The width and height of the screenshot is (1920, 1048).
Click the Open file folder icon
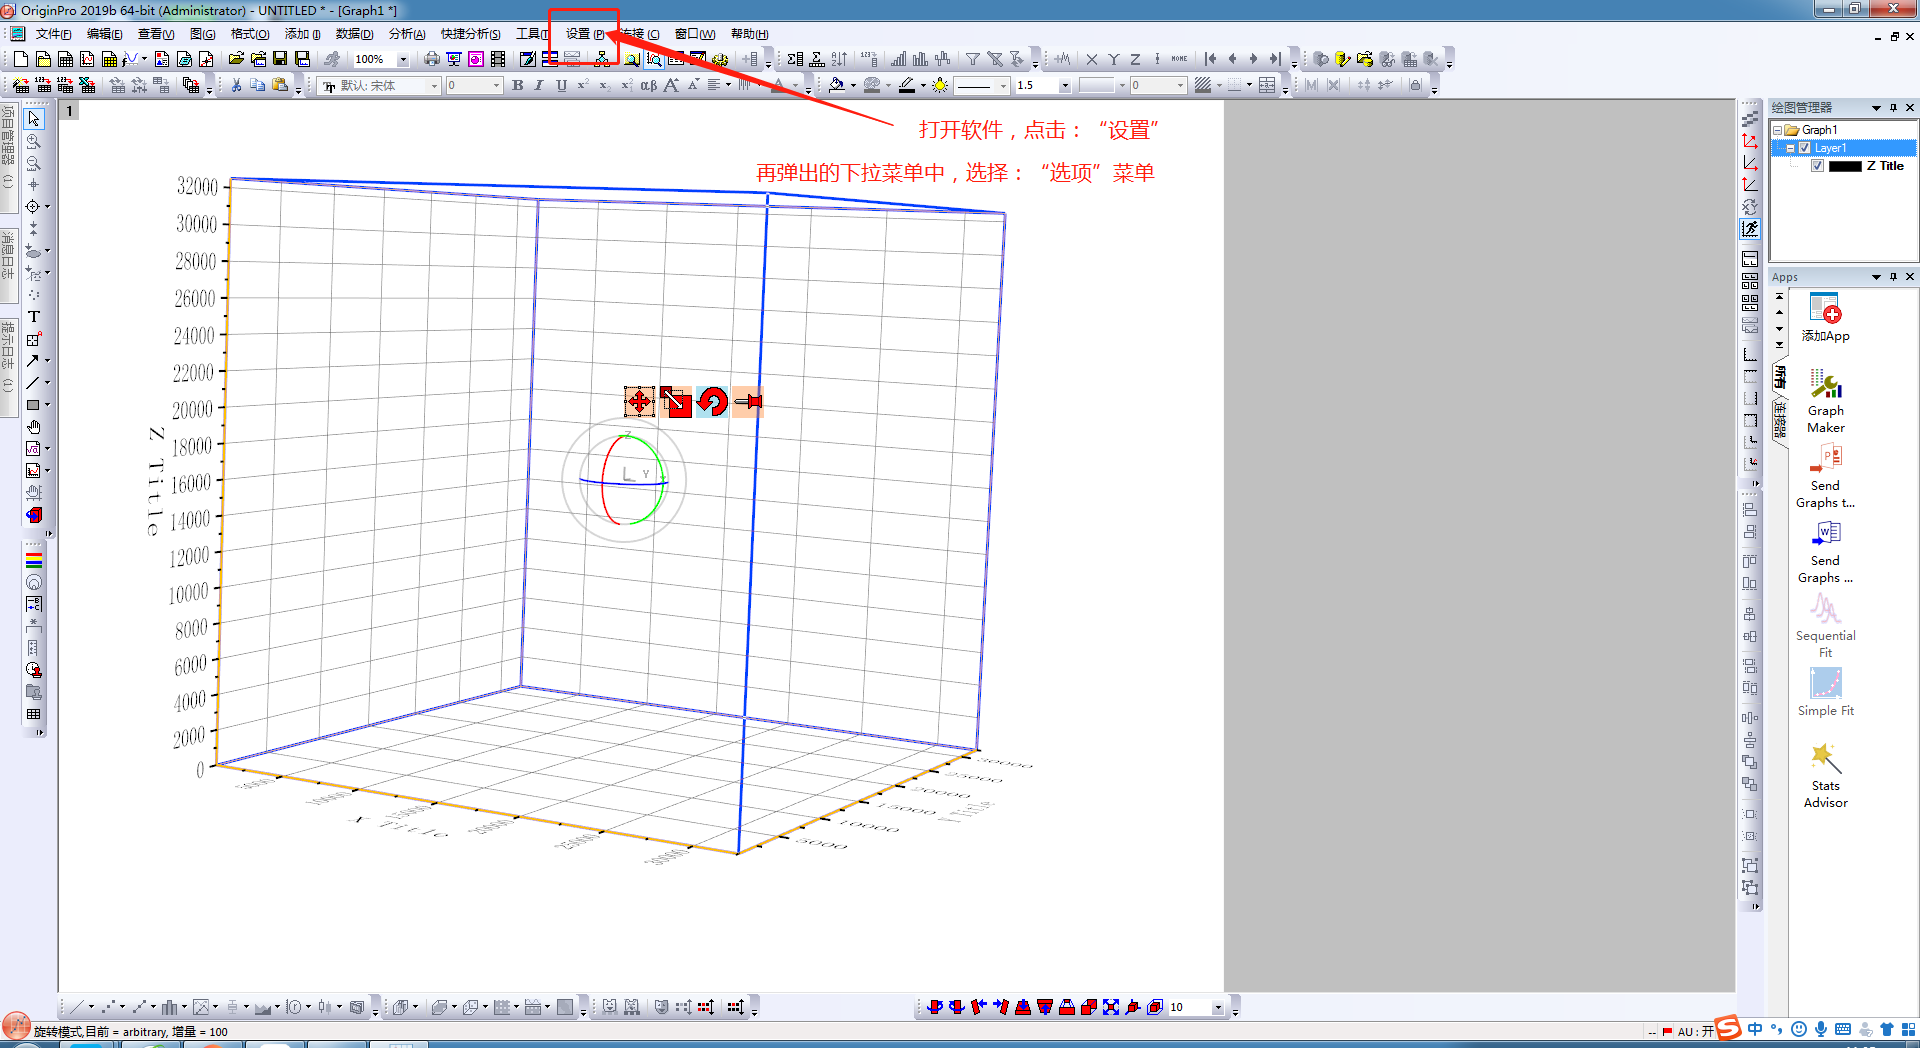236,60
